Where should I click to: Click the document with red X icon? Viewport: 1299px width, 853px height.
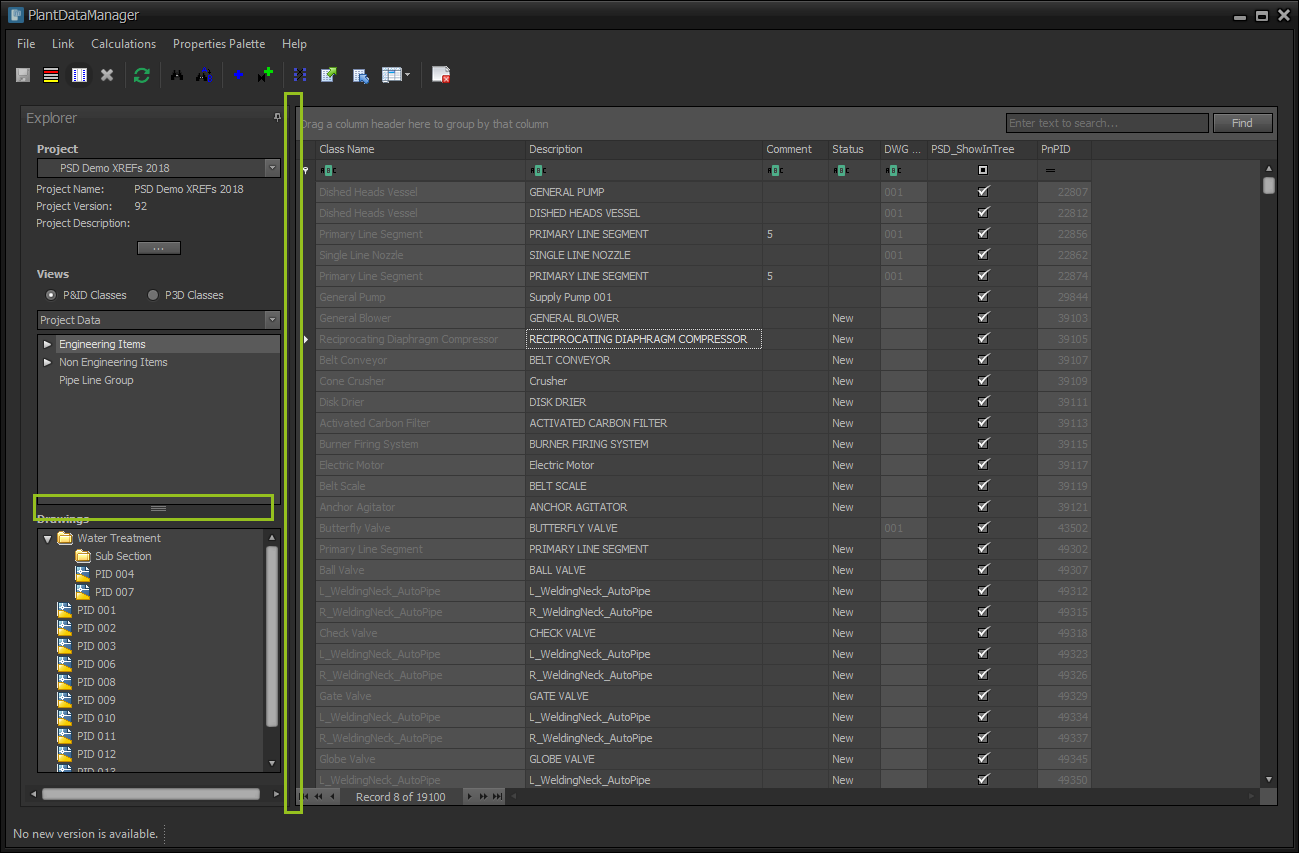click(x=441, y=75)
